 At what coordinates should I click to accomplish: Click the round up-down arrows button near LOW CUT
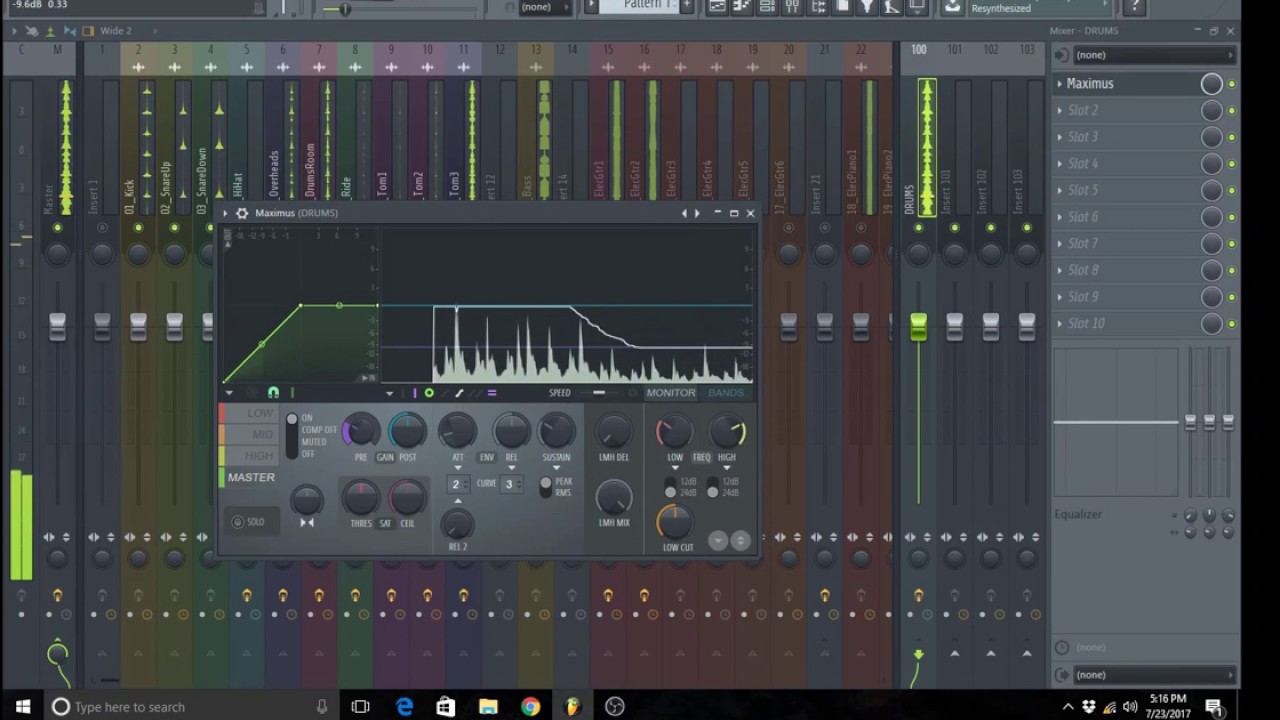tap(740, 541)
